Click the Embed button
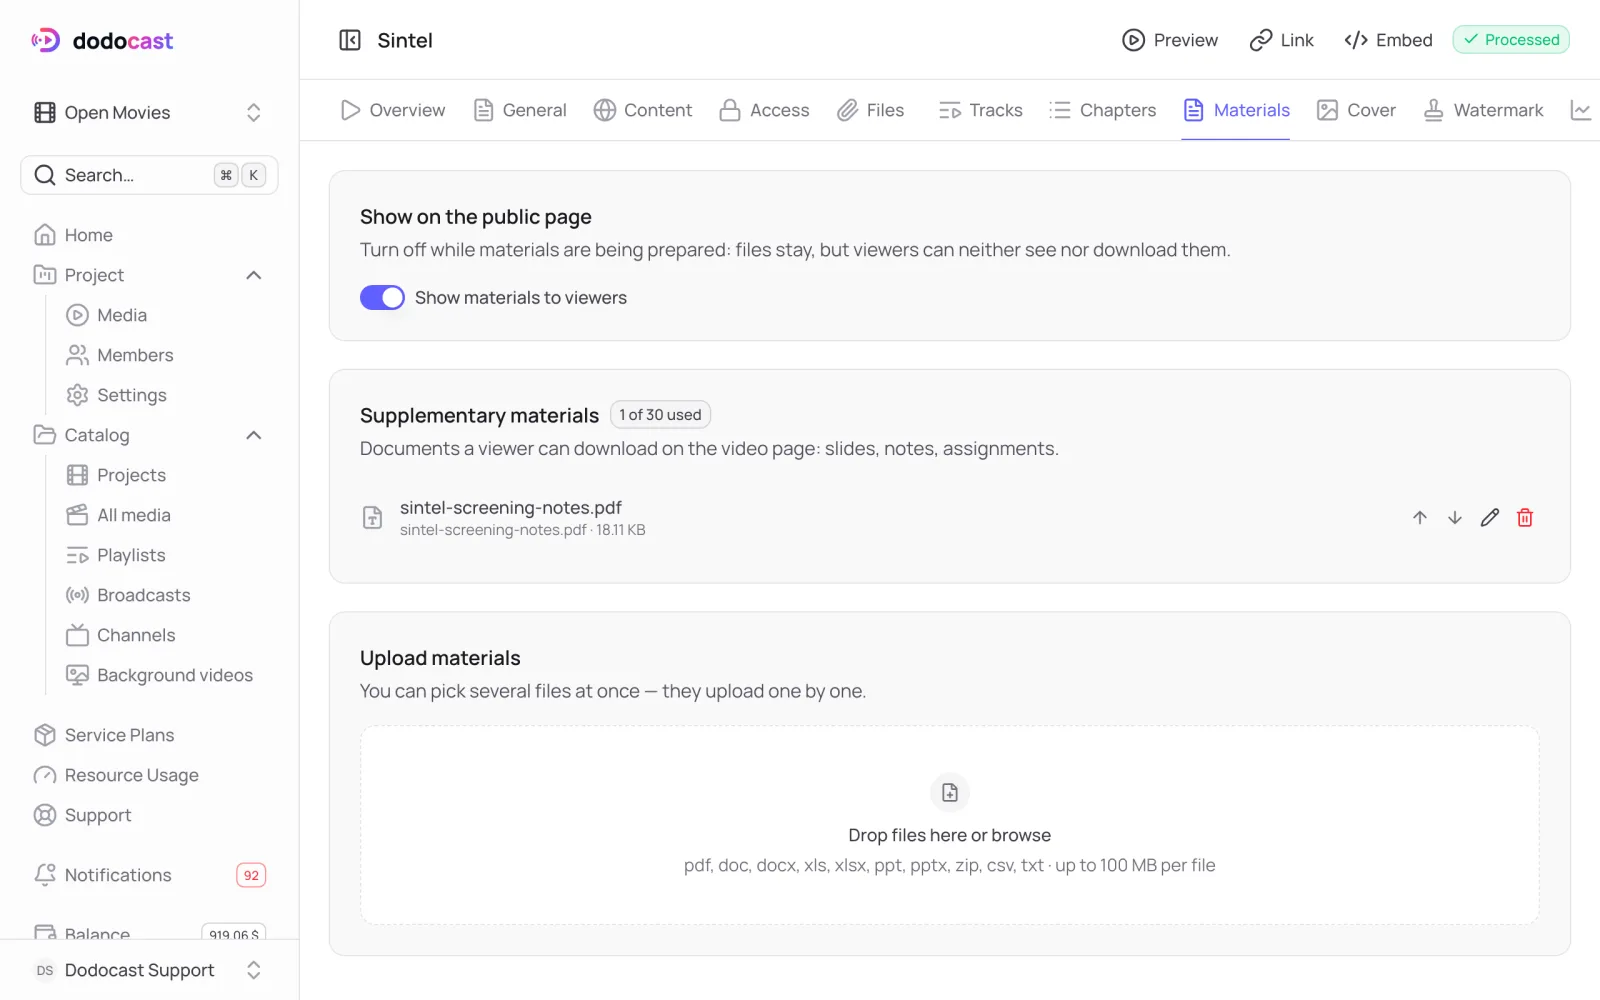1600x1000 pixels. [x=1389, y=40]
